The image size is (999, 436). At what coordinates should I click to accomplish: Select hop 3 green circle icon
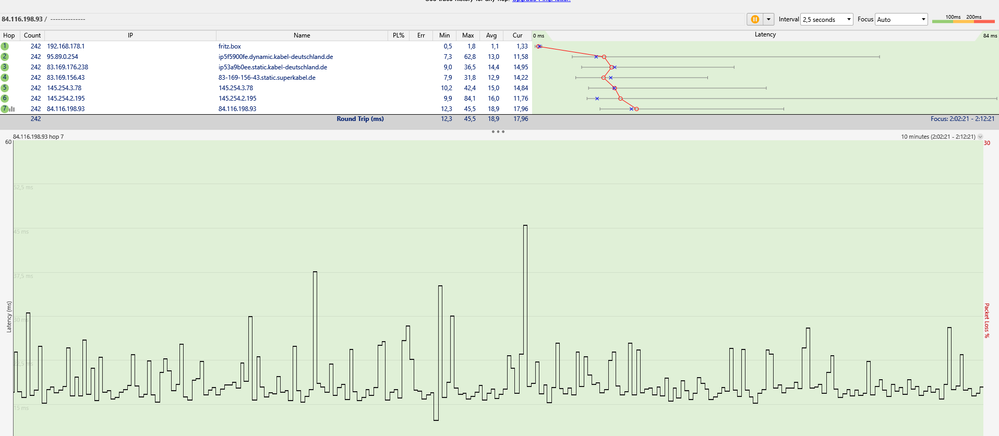(5, 67)
